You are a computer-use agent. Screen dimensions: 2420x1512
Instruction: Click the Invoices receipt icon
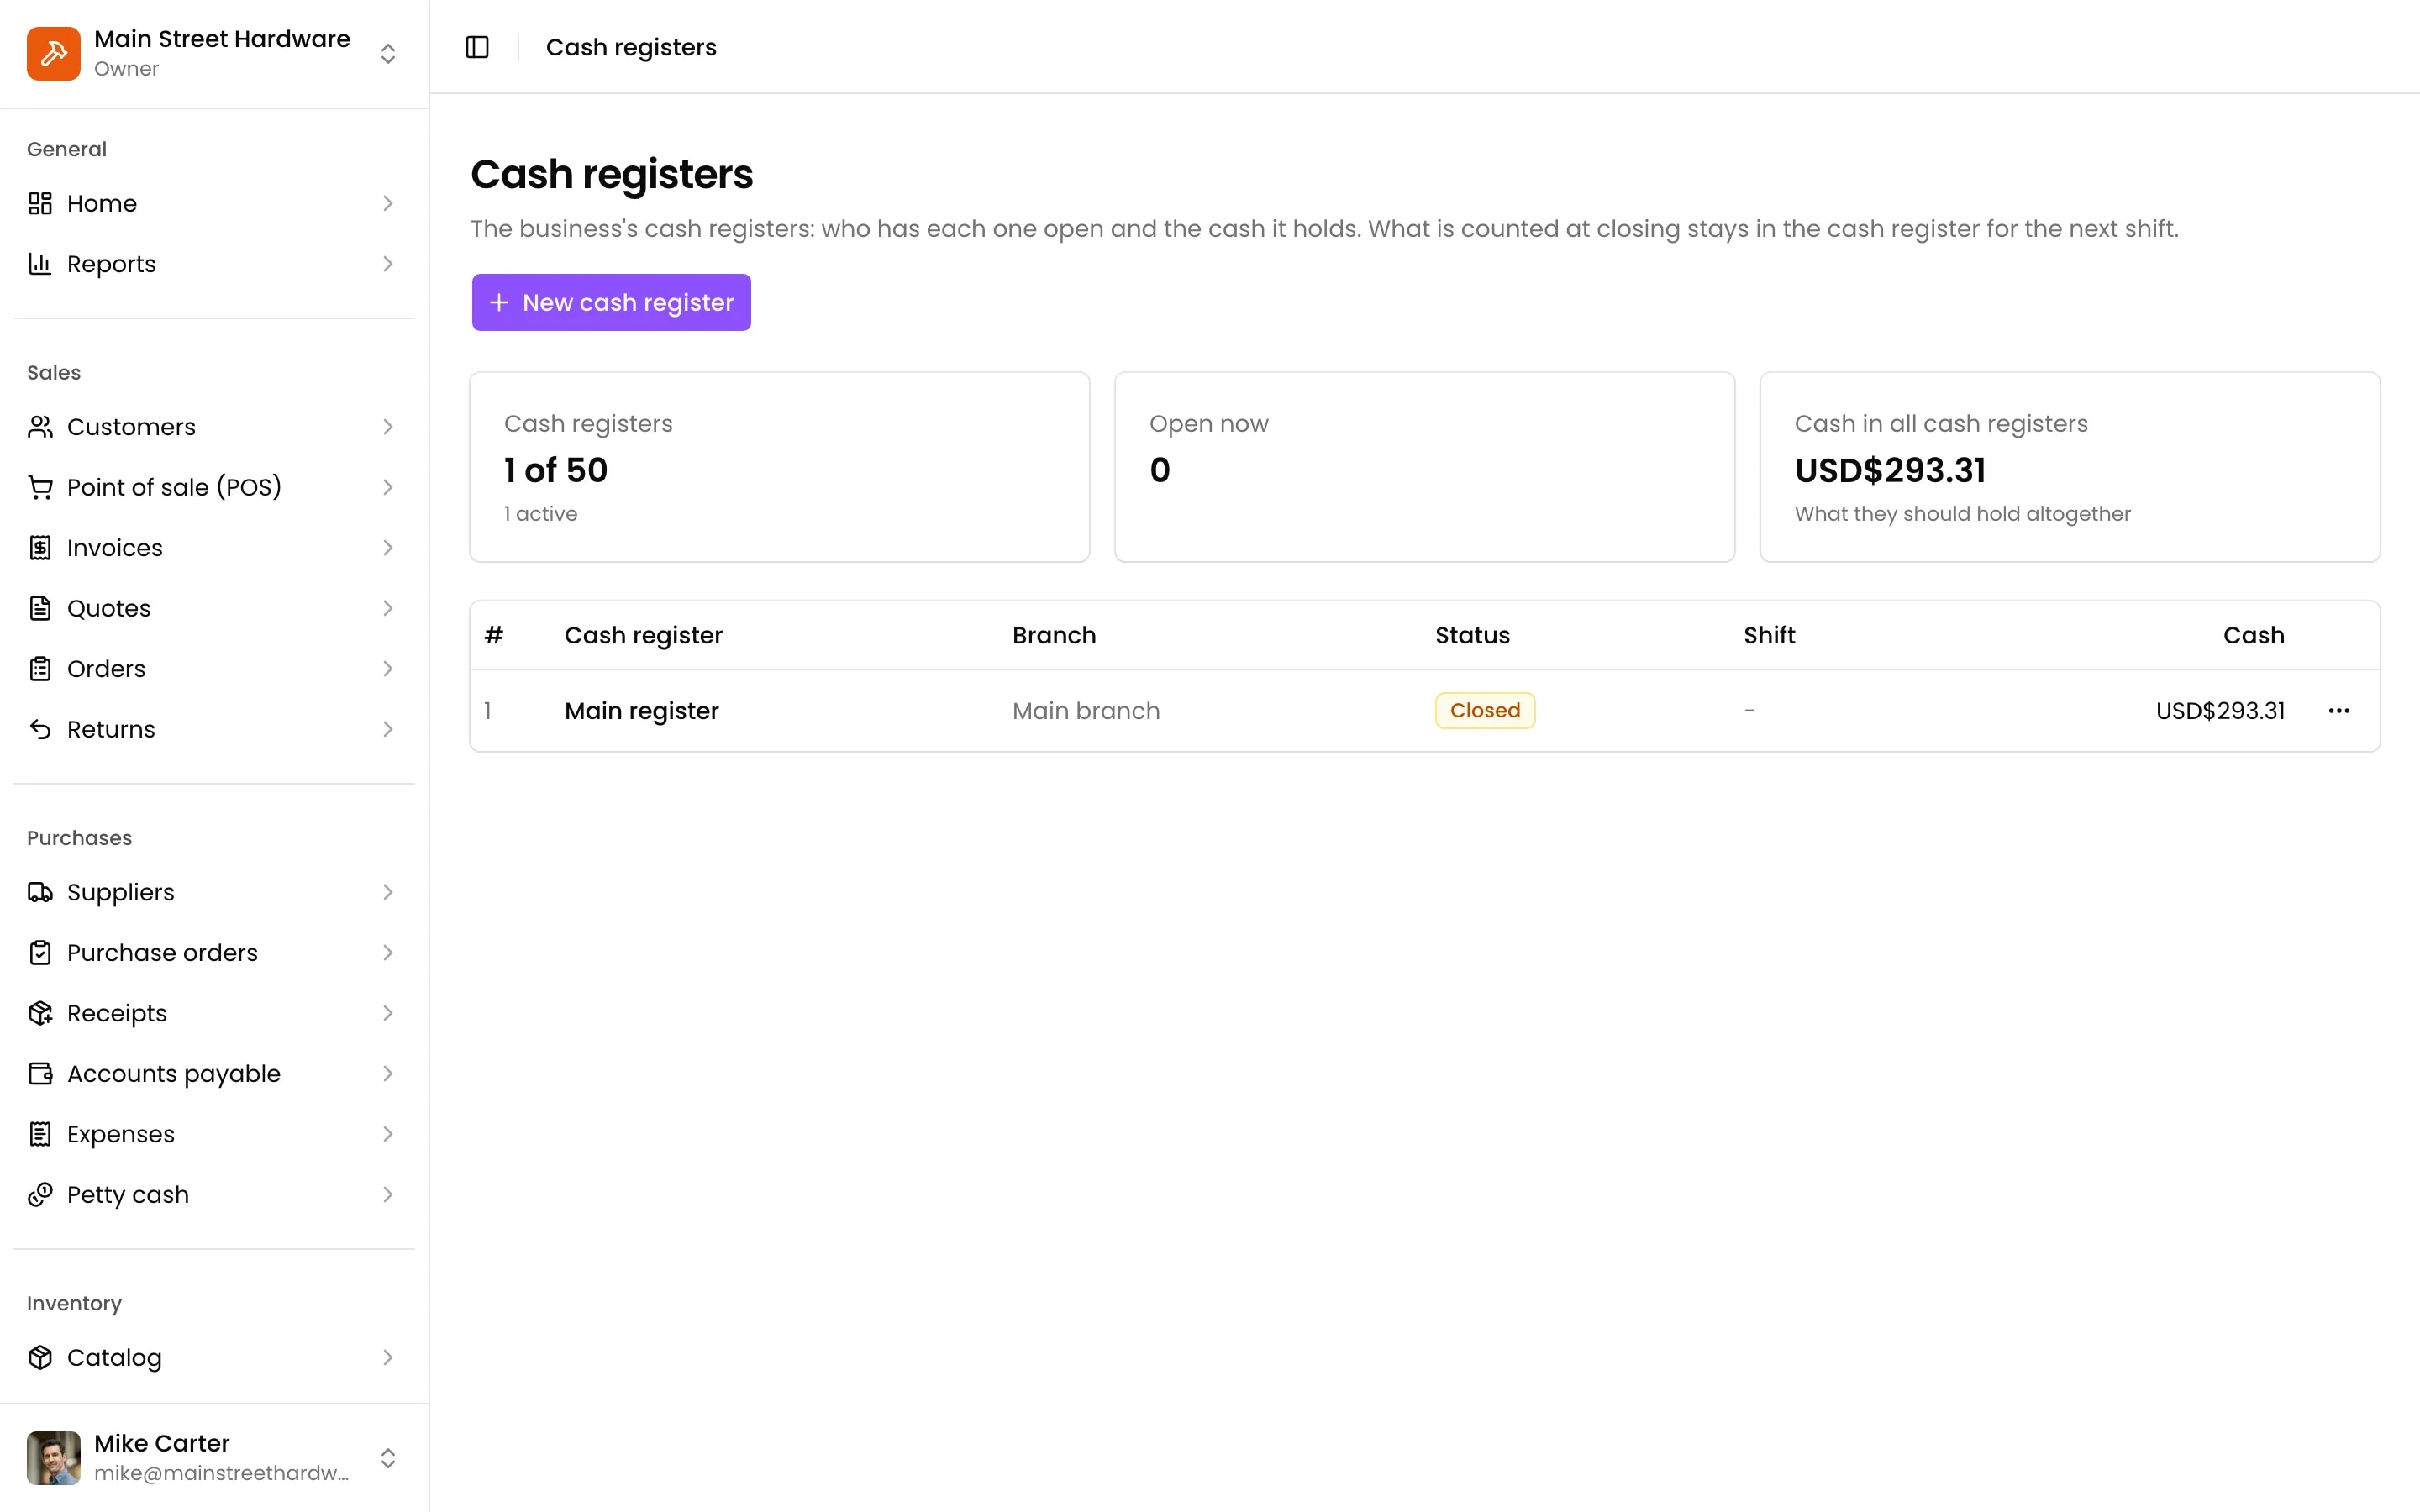[x=40, y=548]
